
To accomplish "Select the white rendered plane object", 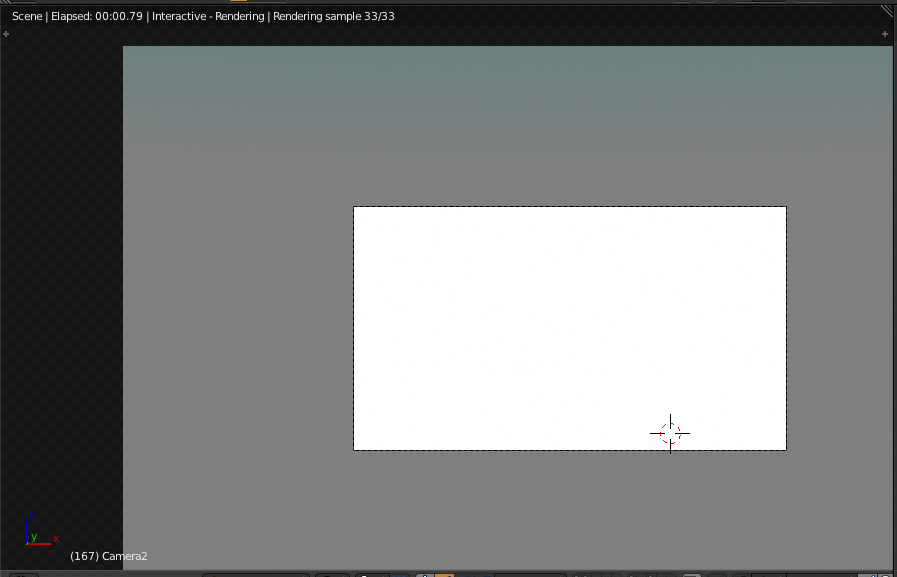I will click(x=569, y=328).
